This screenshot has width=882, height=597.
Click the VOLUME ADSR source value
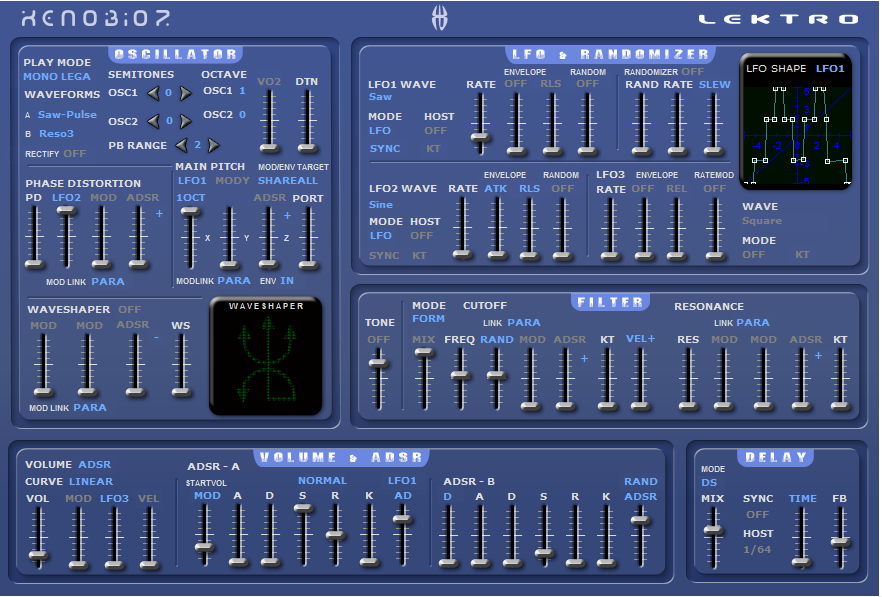point(94,465)
